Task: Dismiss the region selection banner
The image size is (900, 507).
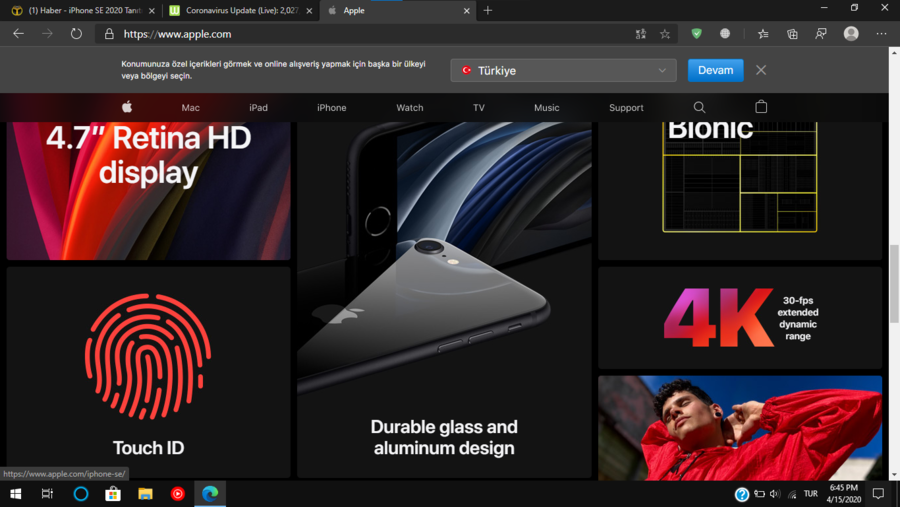Action: [x=761, y=70]
